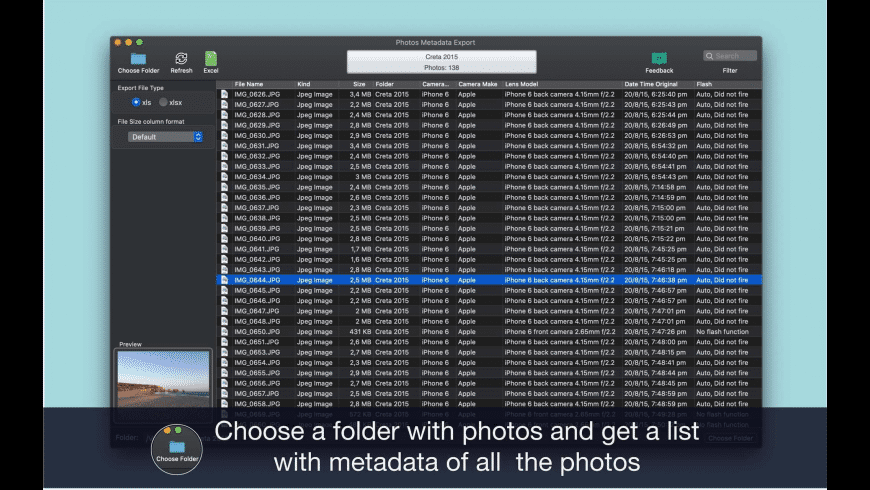Sort by the Flash column header
The image size is (870, 490).
[704, 84]
